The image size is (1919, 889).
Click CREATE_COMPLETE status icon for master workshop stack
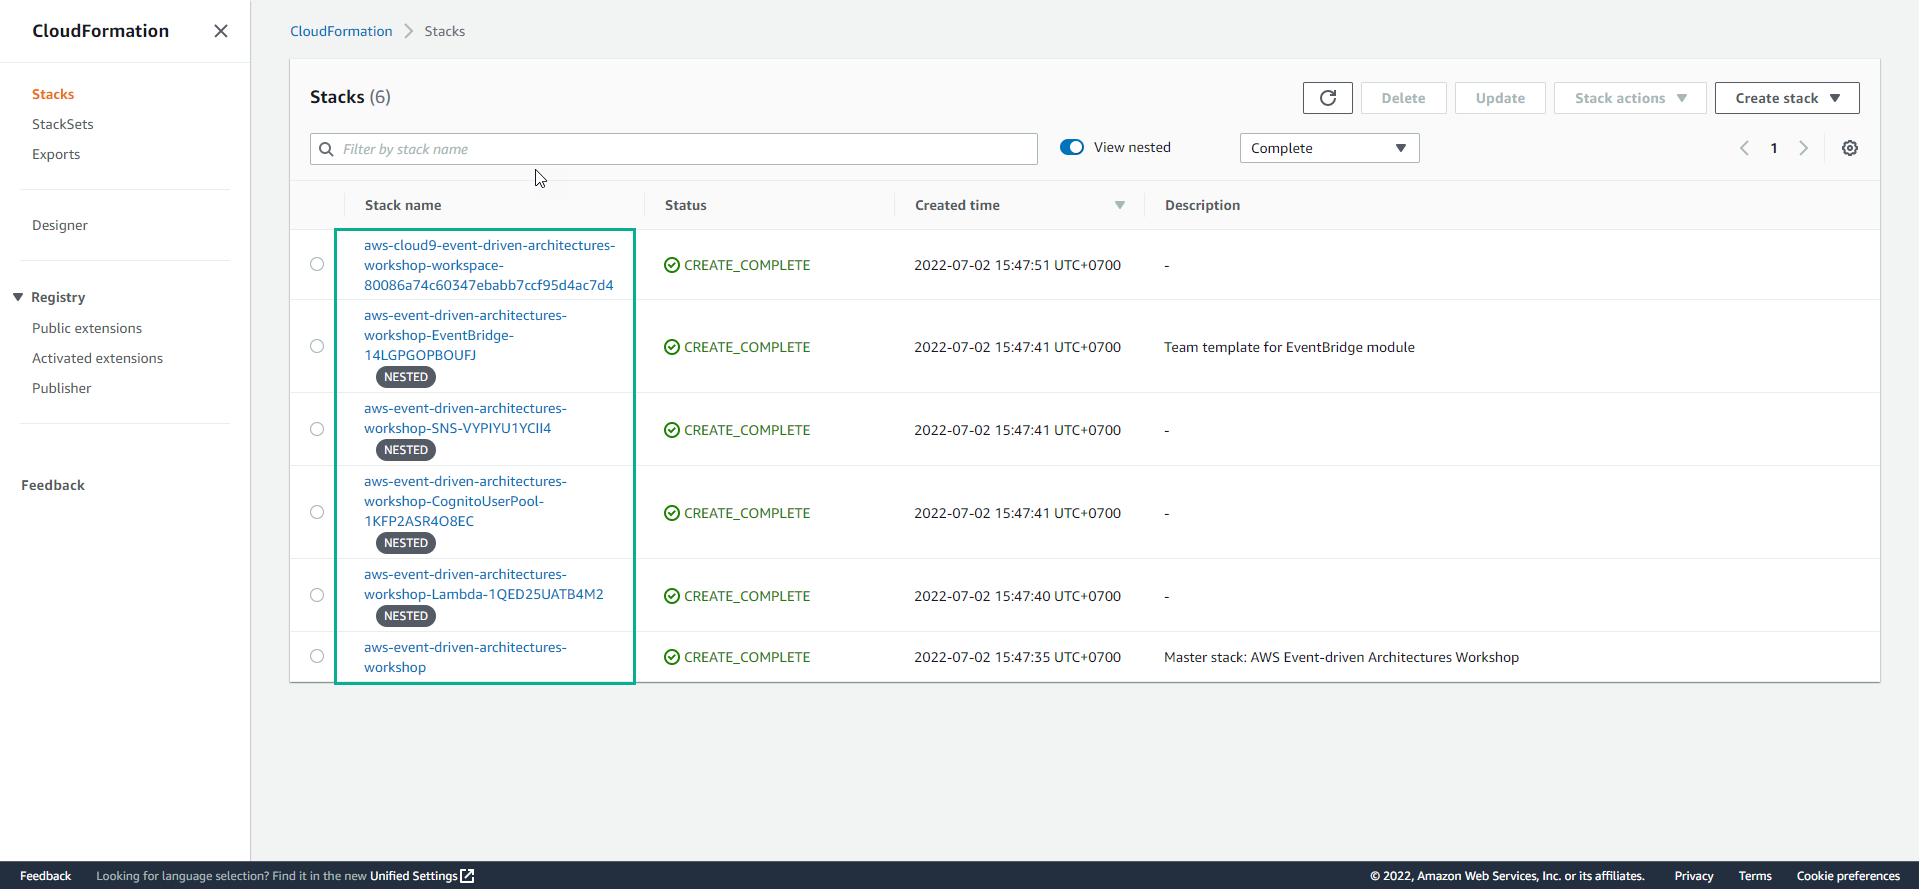tap(672, 657)
